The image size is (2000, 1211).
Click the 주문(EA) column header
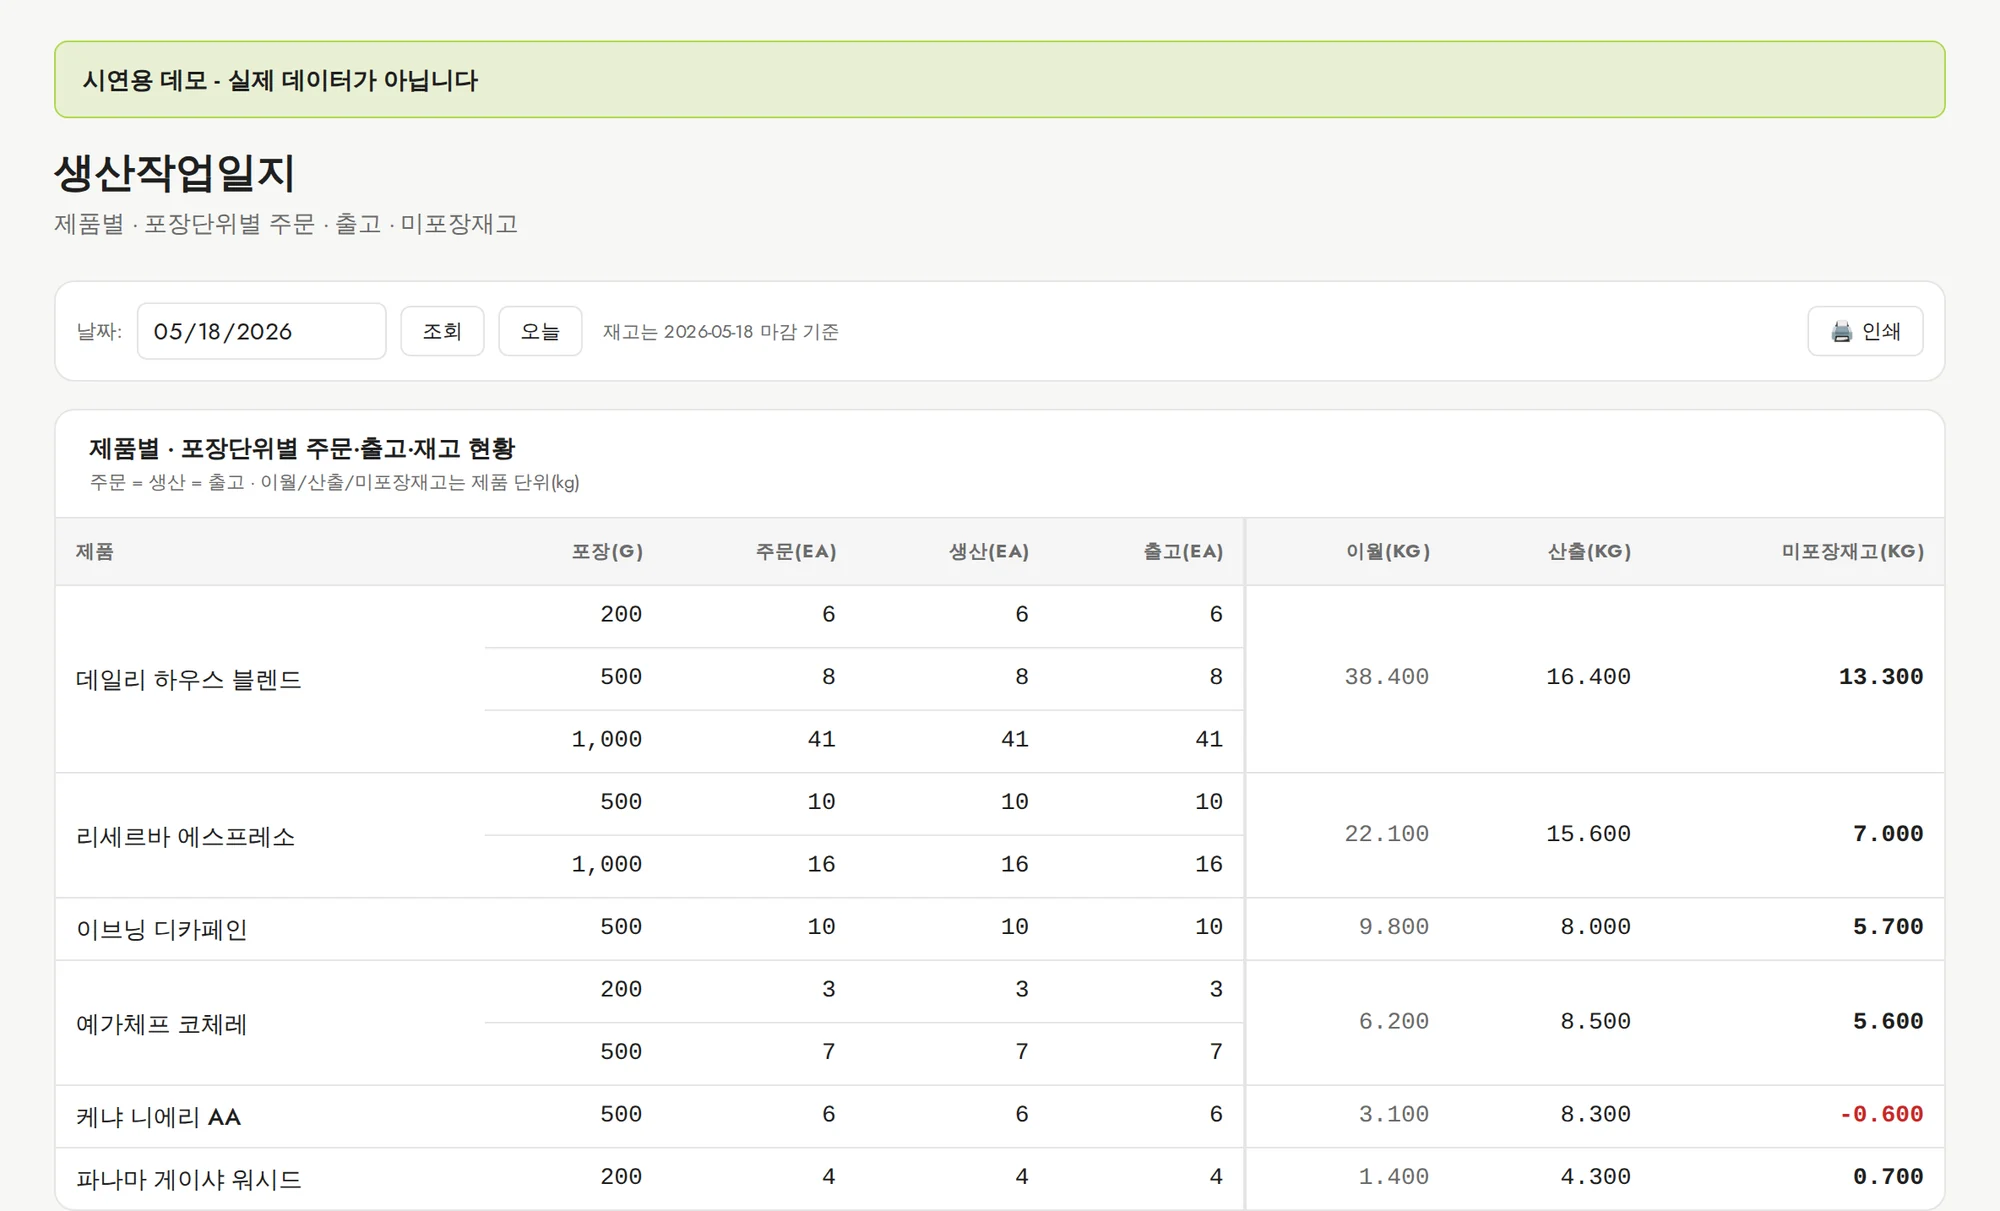point(796,551)
